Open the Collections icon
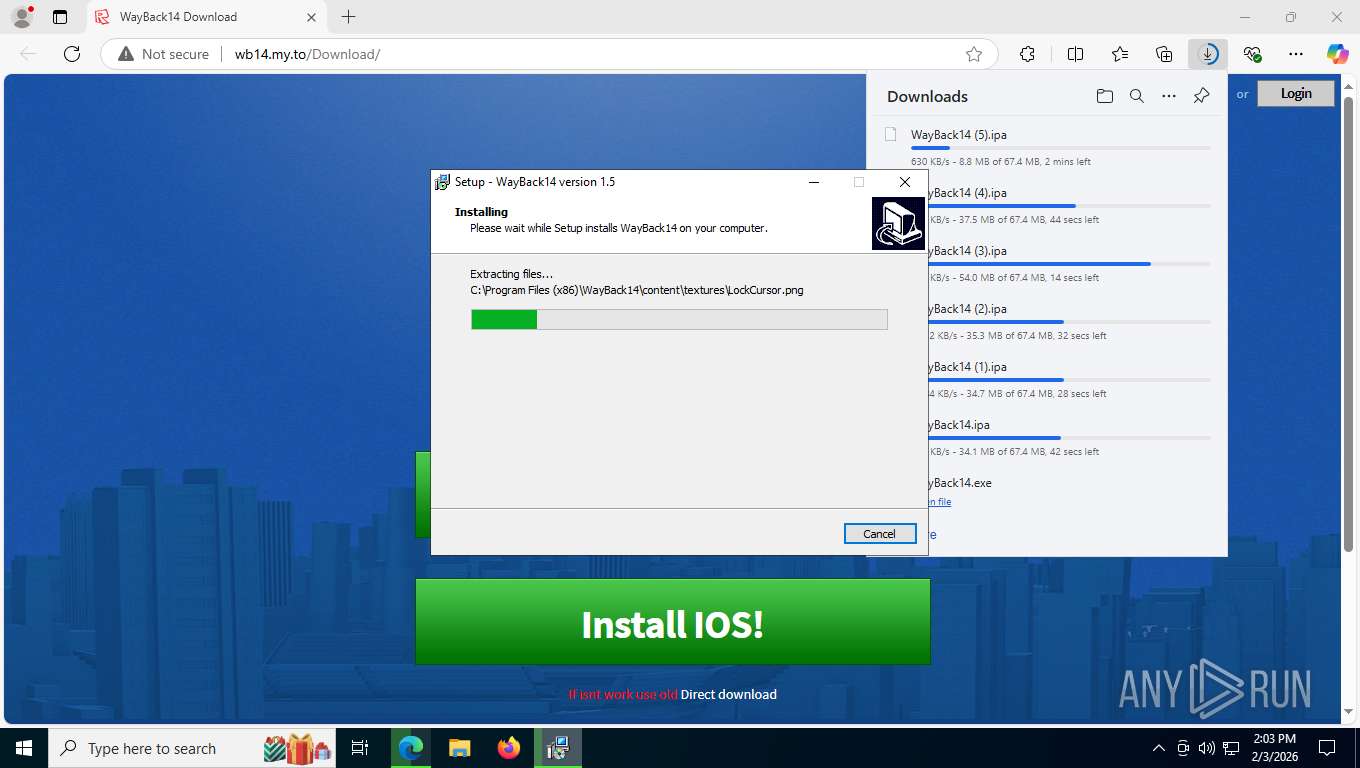 (x=1164, y=54)
